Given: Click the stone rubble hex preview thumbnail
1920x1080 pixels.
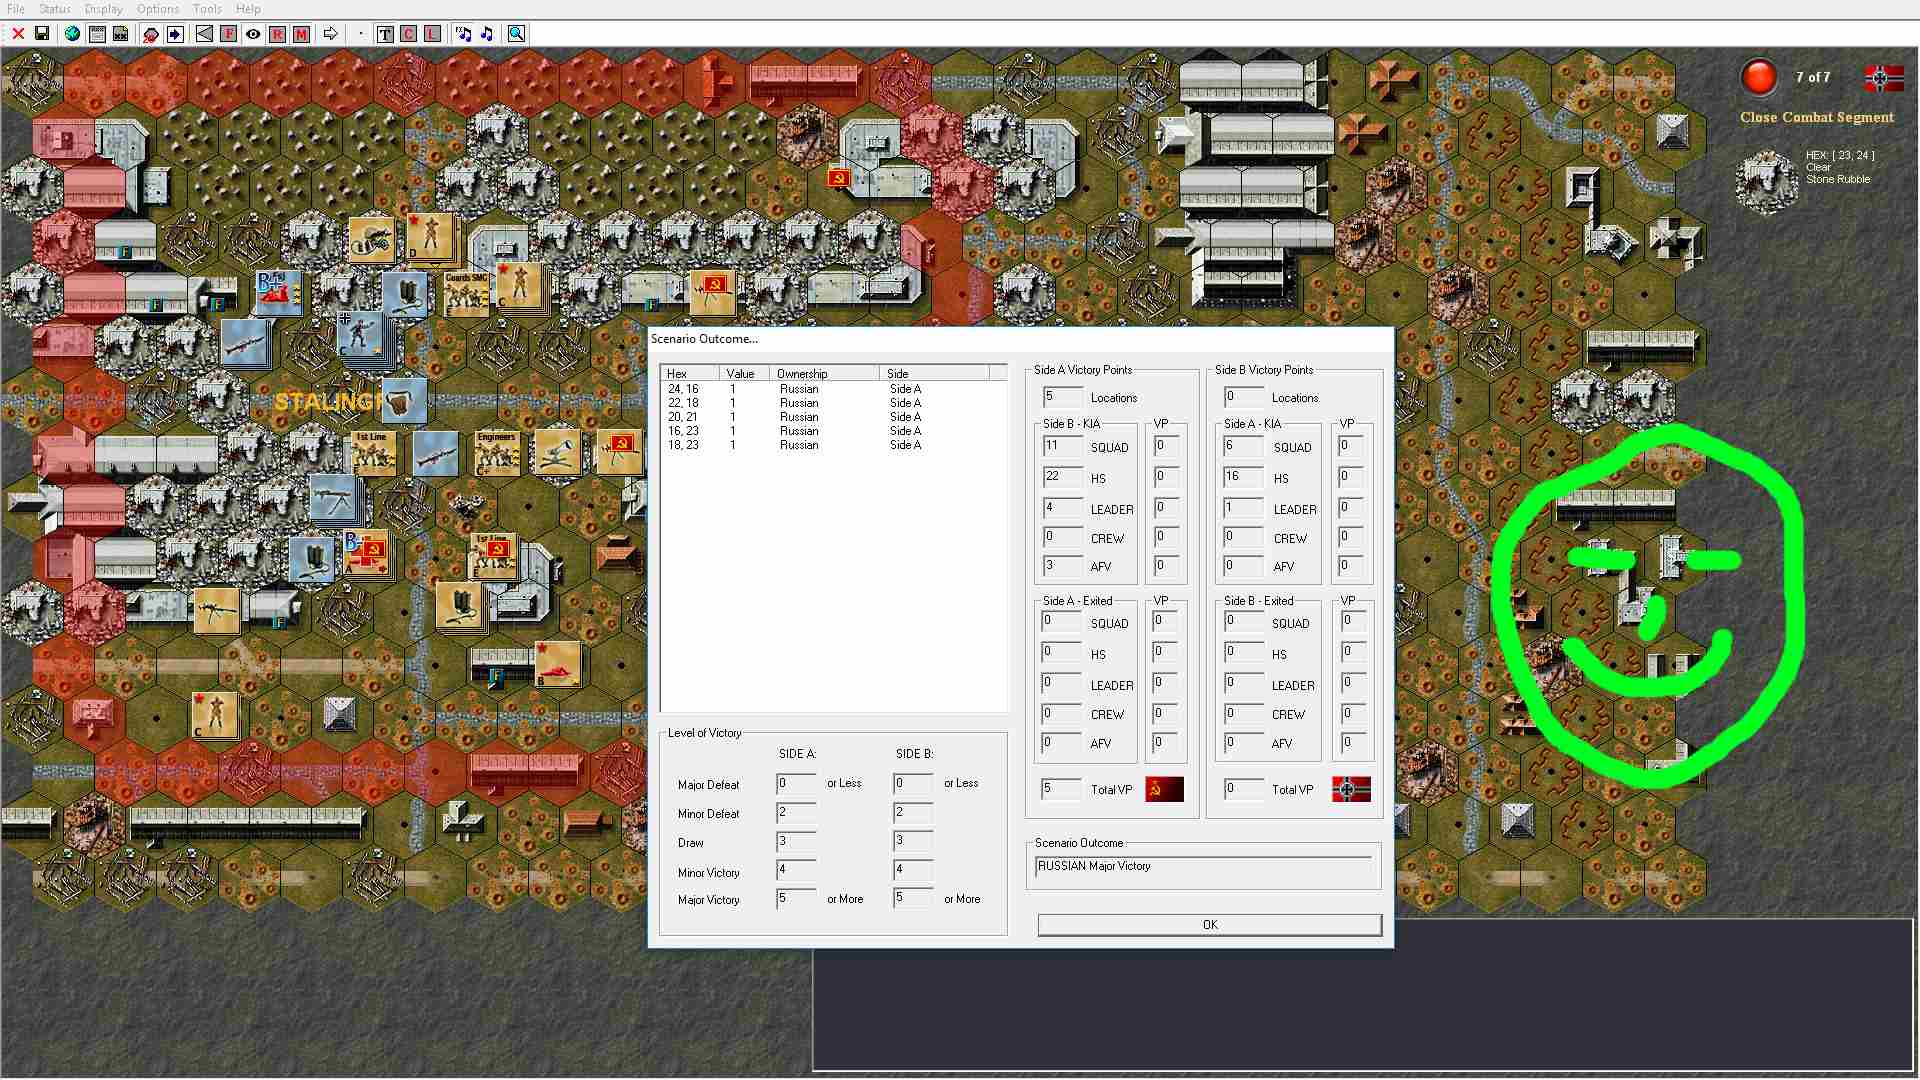Looking at the screenshot, I should click(1767, 182).
